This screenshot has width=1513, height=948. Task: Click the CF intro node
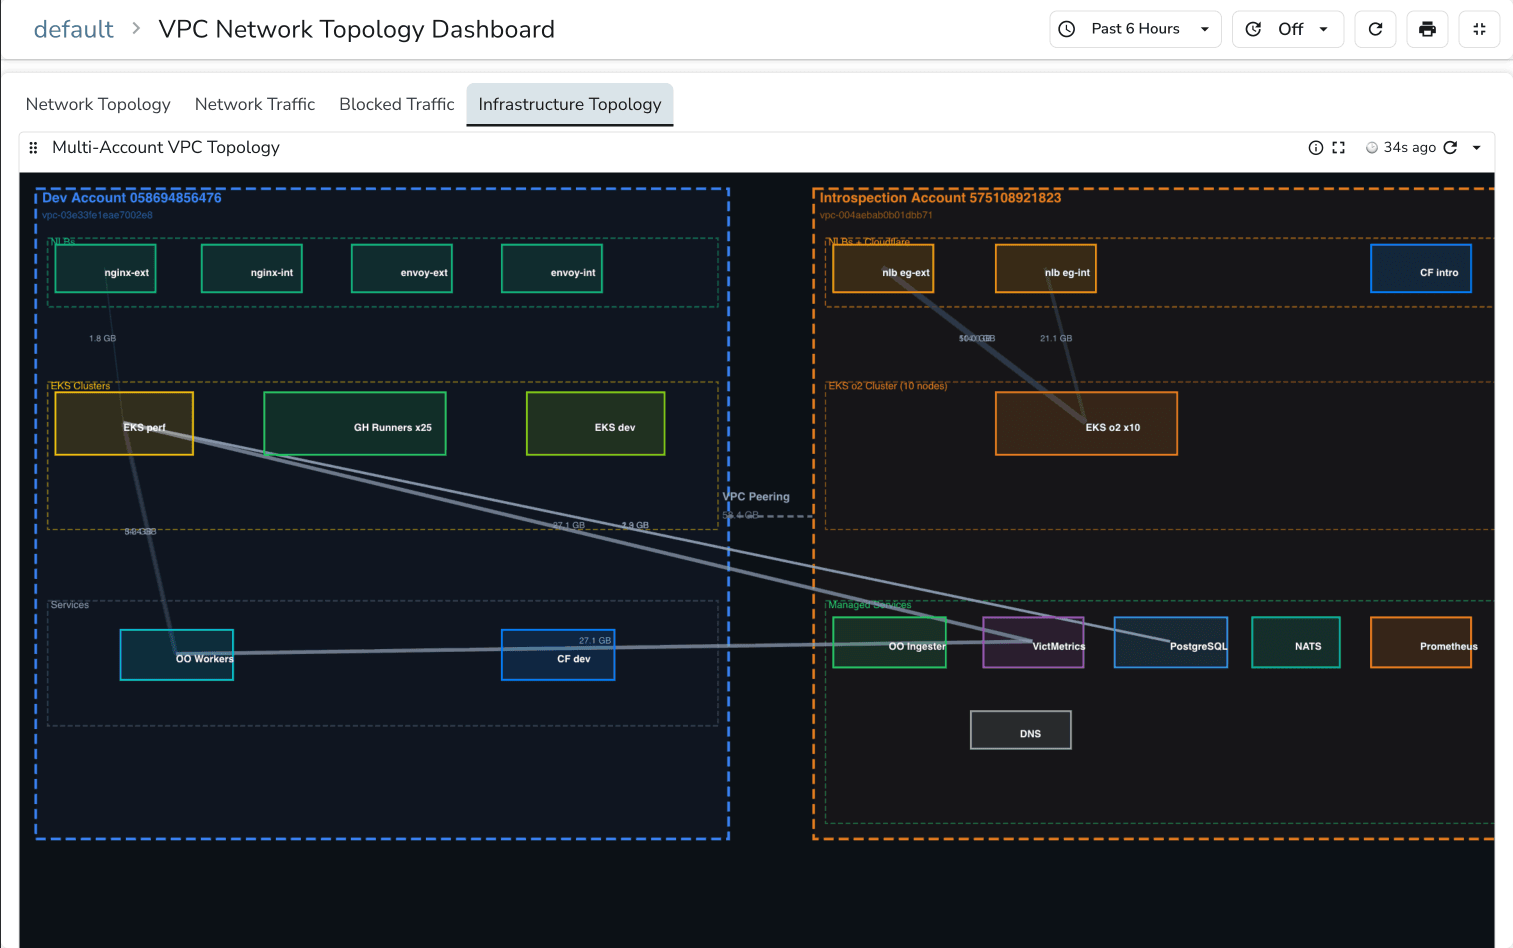tap(1421, 268)
